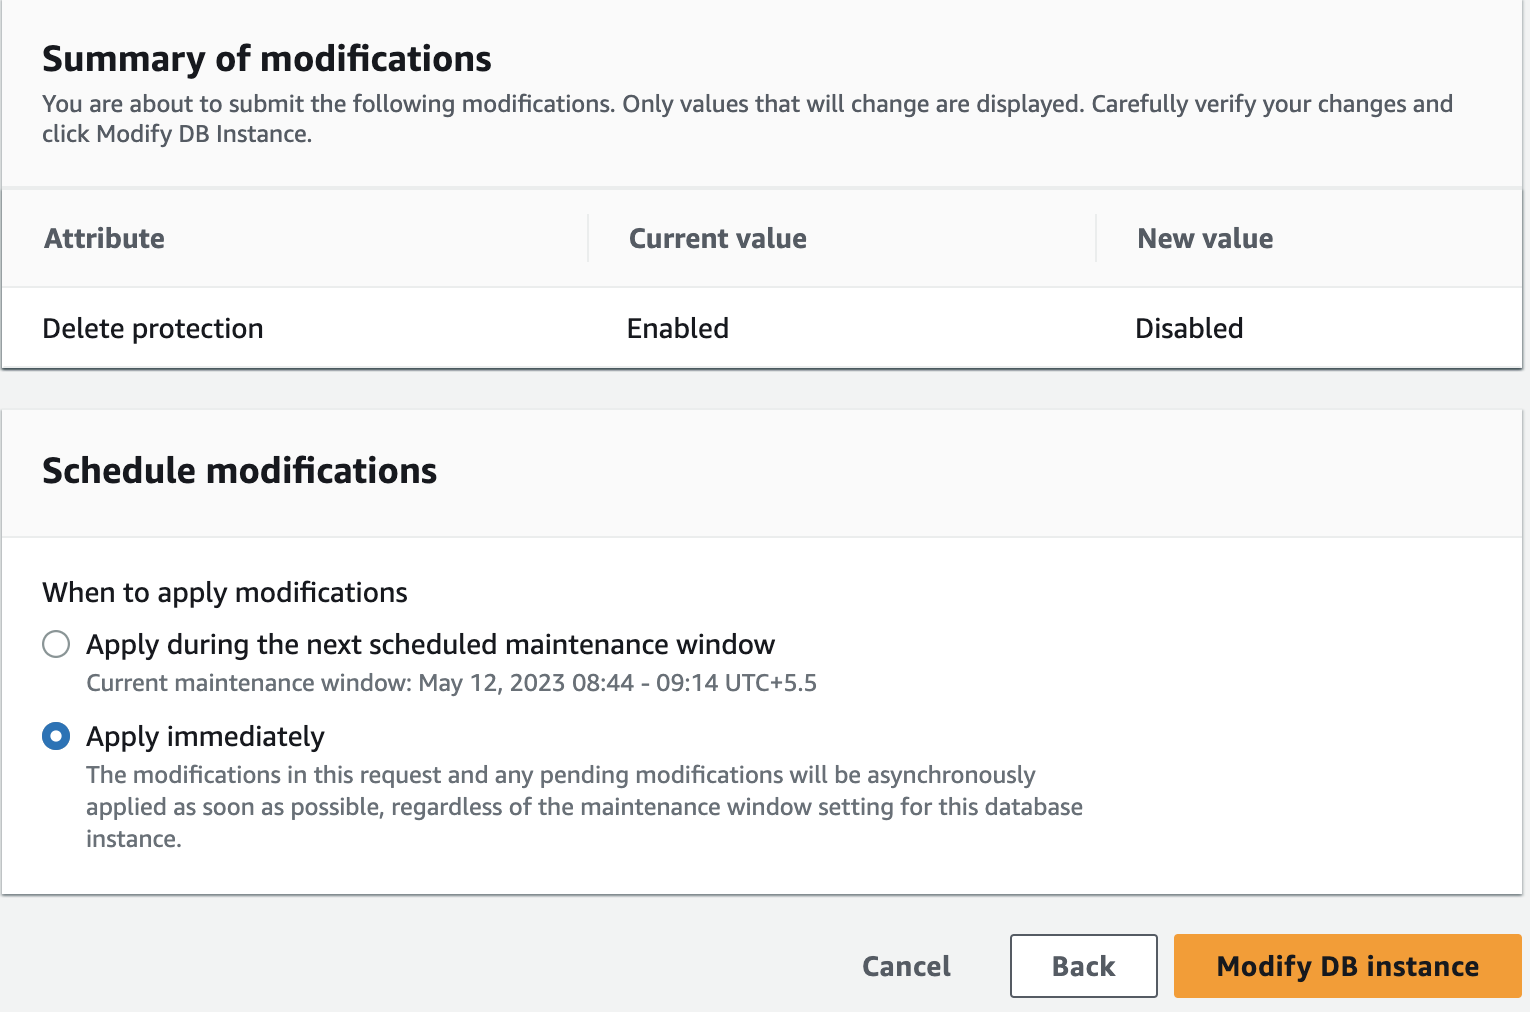Click the Apply immediately label text
Viewport: 1530px width, 1012px height.
tap(205, 737)
